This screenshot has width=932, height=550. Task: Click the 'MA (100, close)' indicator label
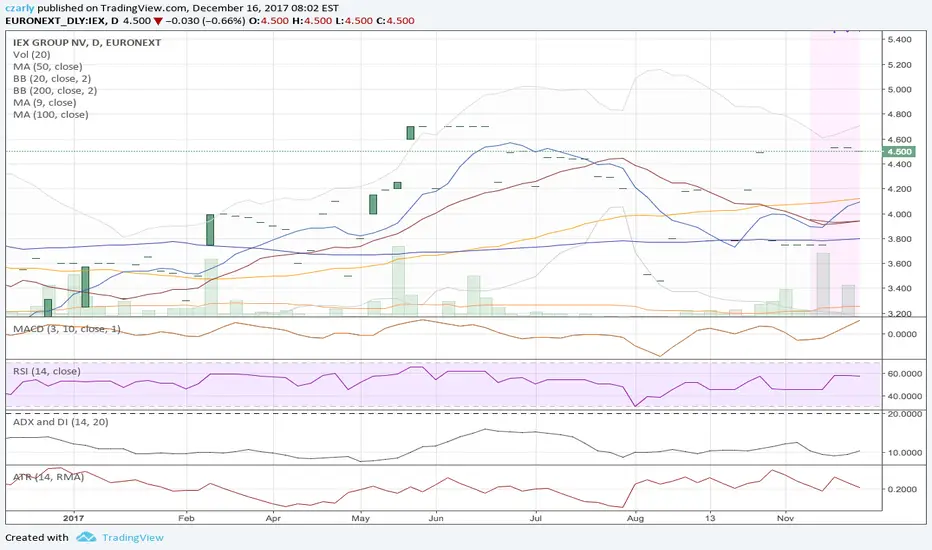coord(51,114)
